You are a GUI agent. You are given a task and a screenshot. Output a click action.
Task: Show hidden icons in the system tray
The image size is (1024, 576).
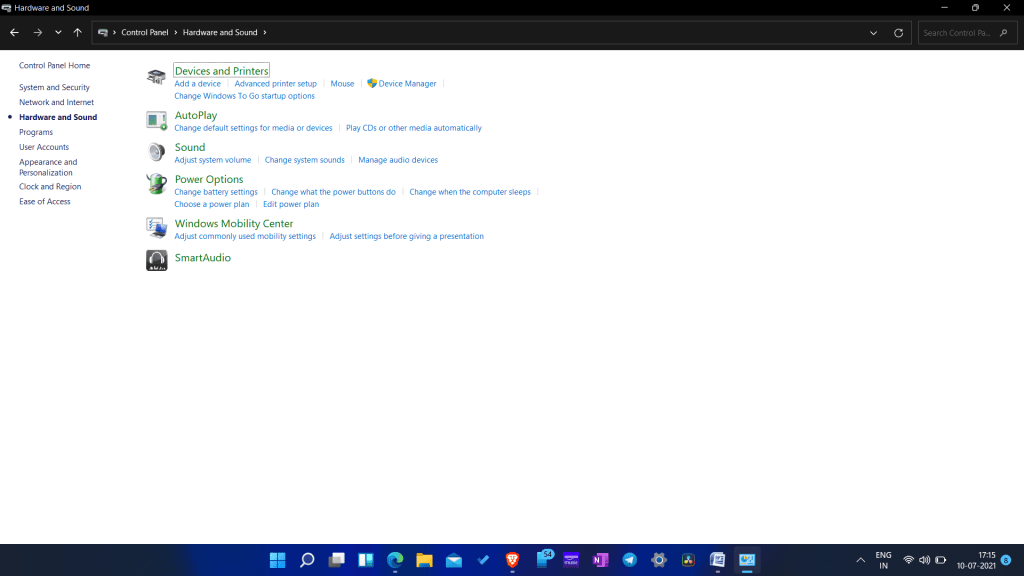tap(860, 560)
